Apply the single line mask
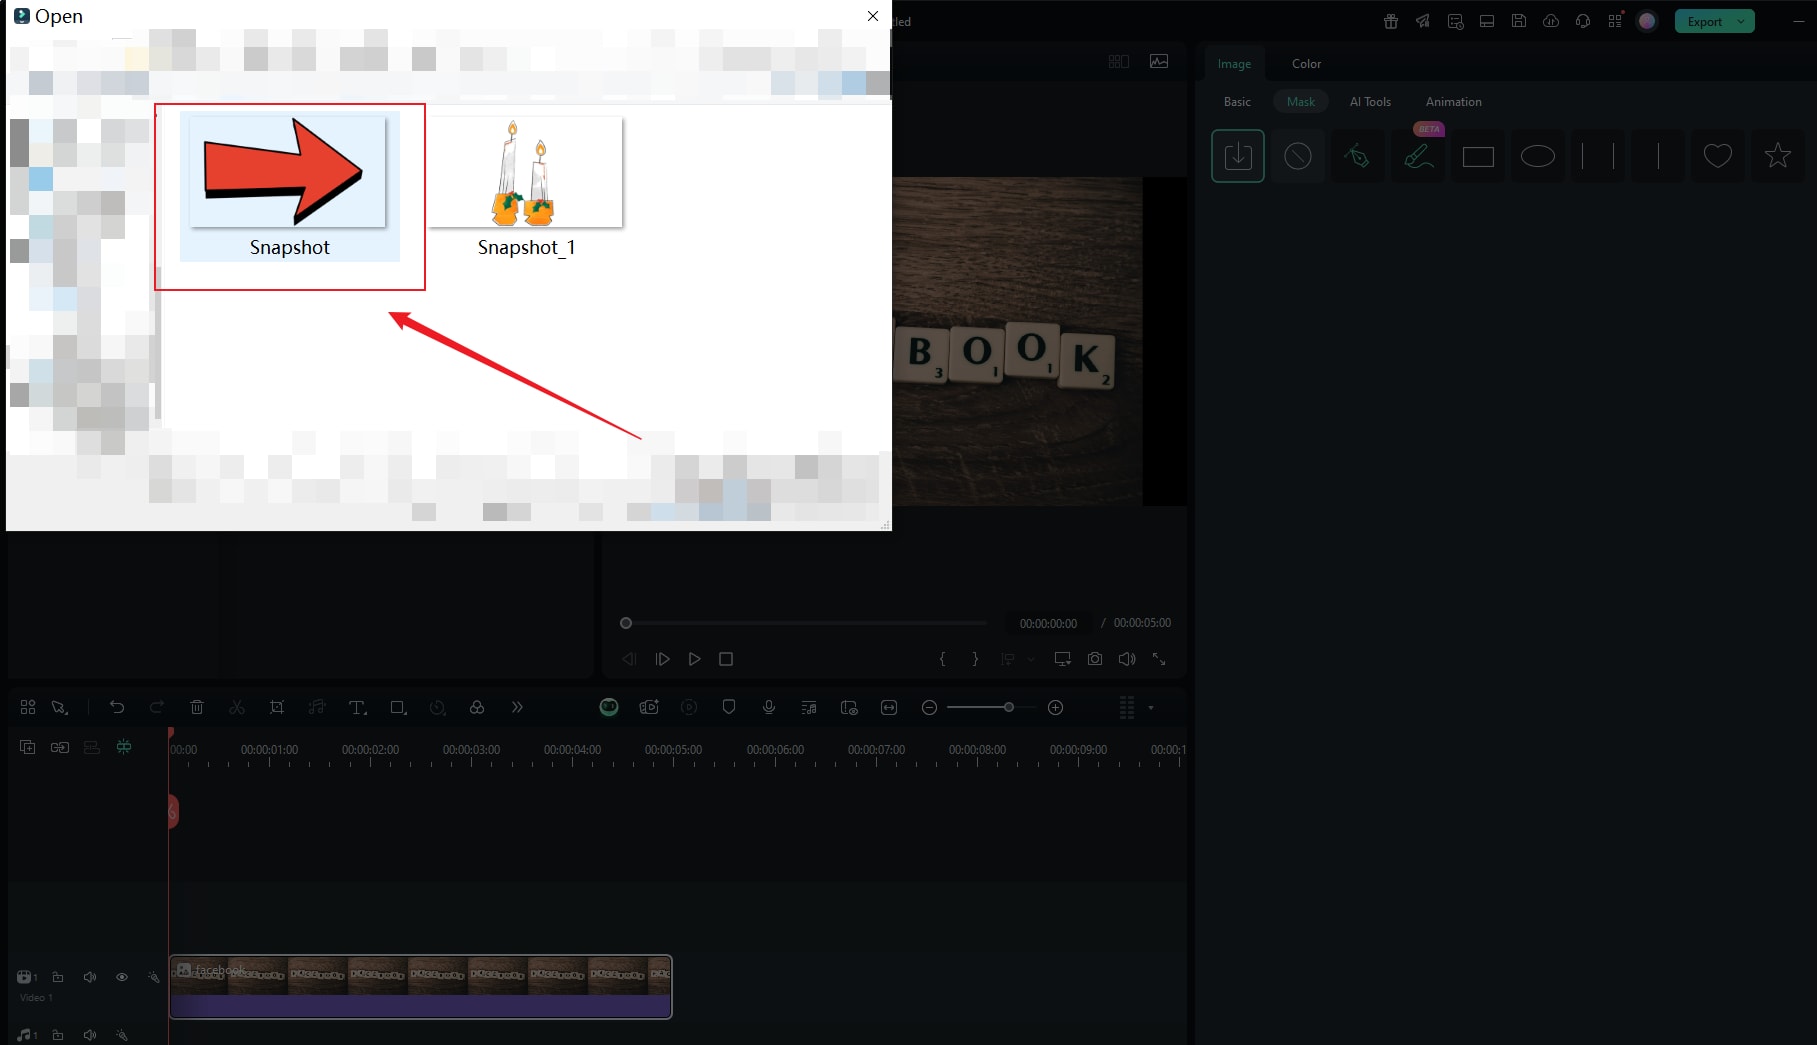 1658,156
